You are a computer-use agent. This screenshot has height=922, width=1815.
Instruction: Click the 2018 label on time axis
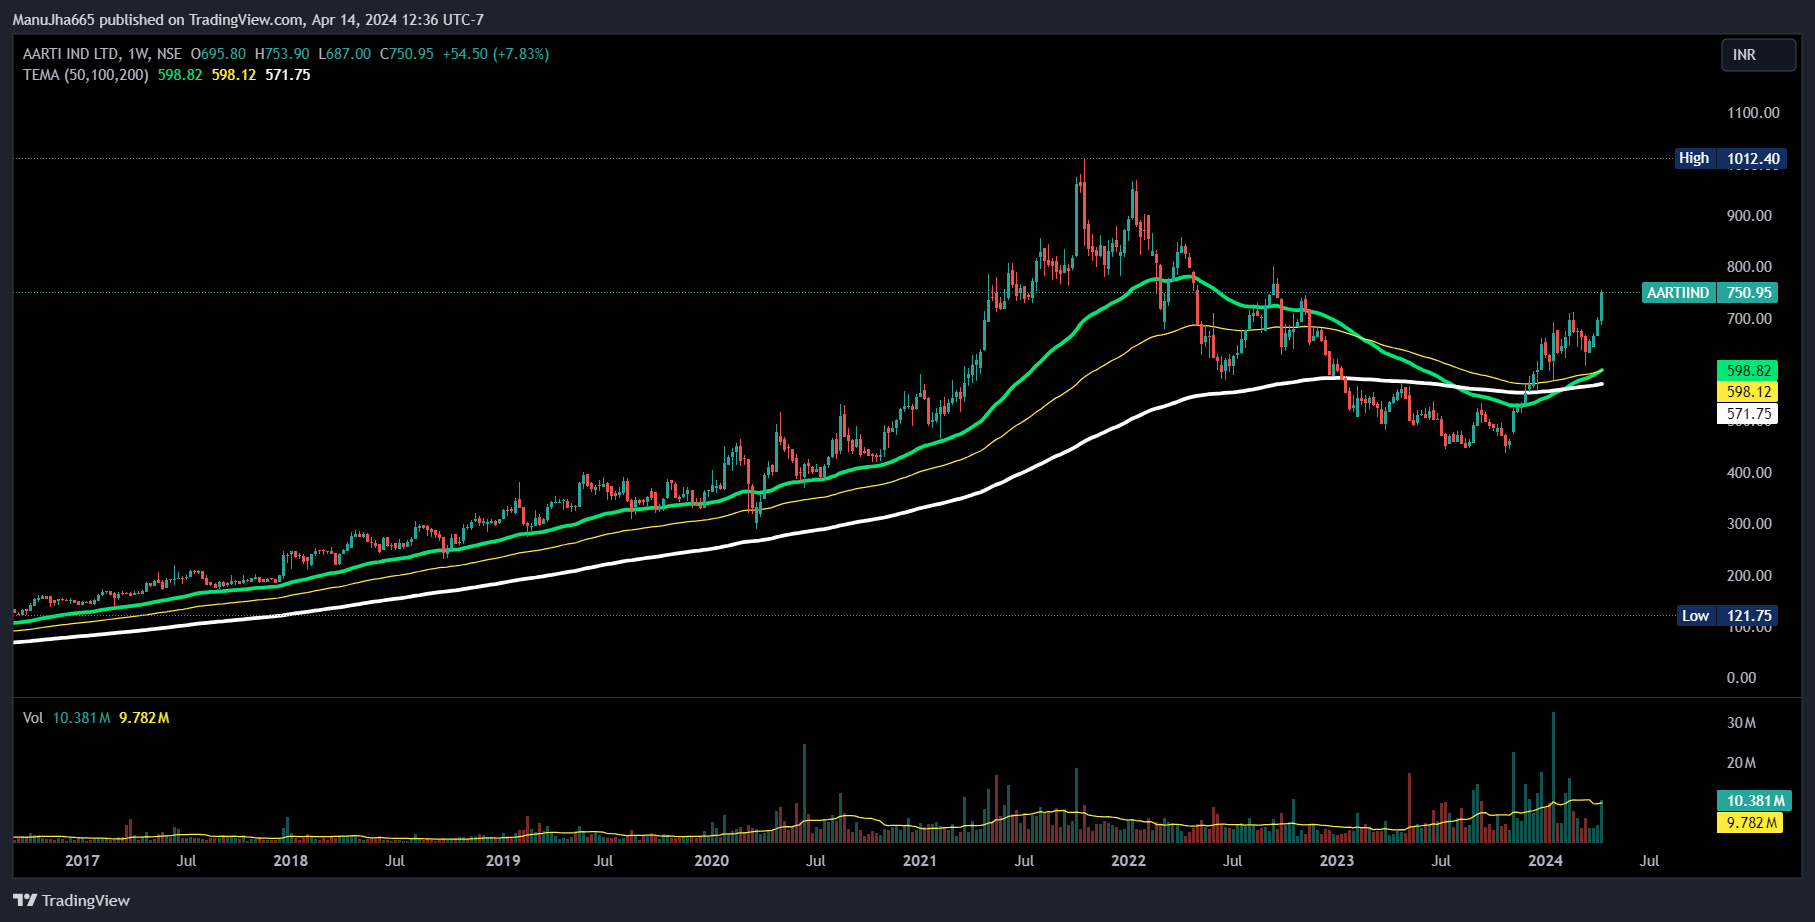[x=291, y=861]
